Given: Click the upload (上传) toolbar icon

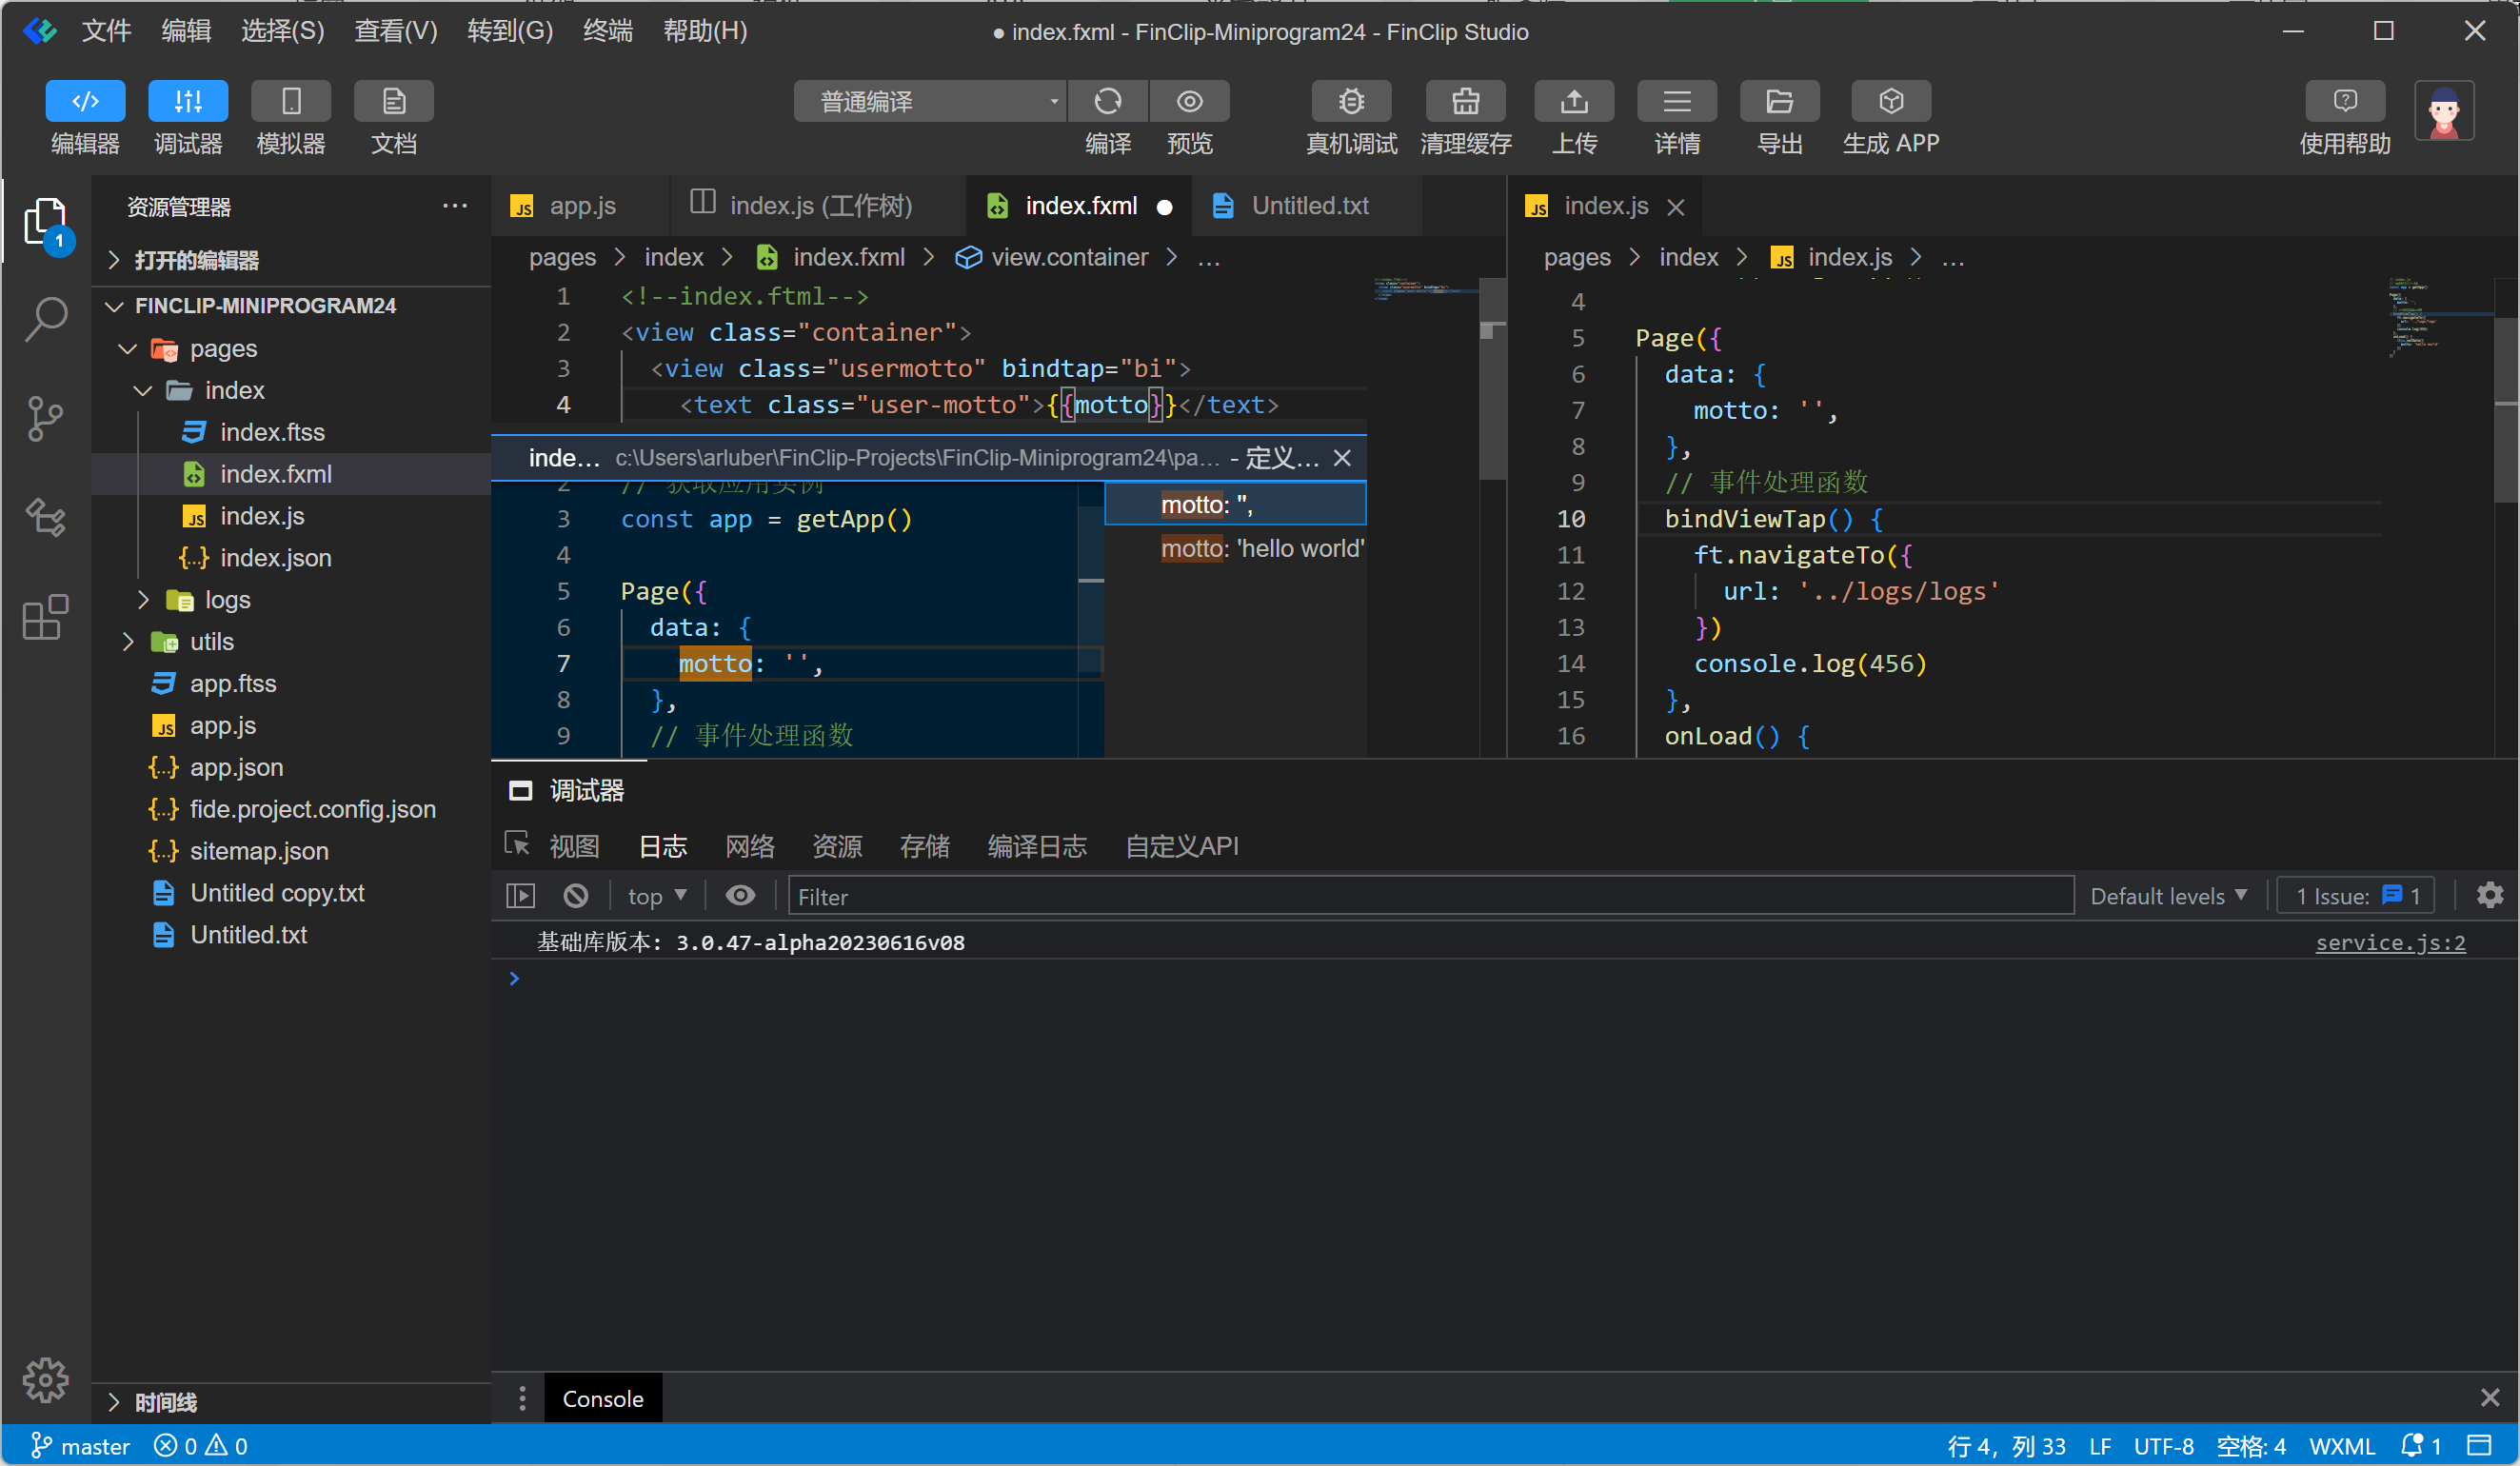Looking at the screenshot, I should click(1574, 102).
